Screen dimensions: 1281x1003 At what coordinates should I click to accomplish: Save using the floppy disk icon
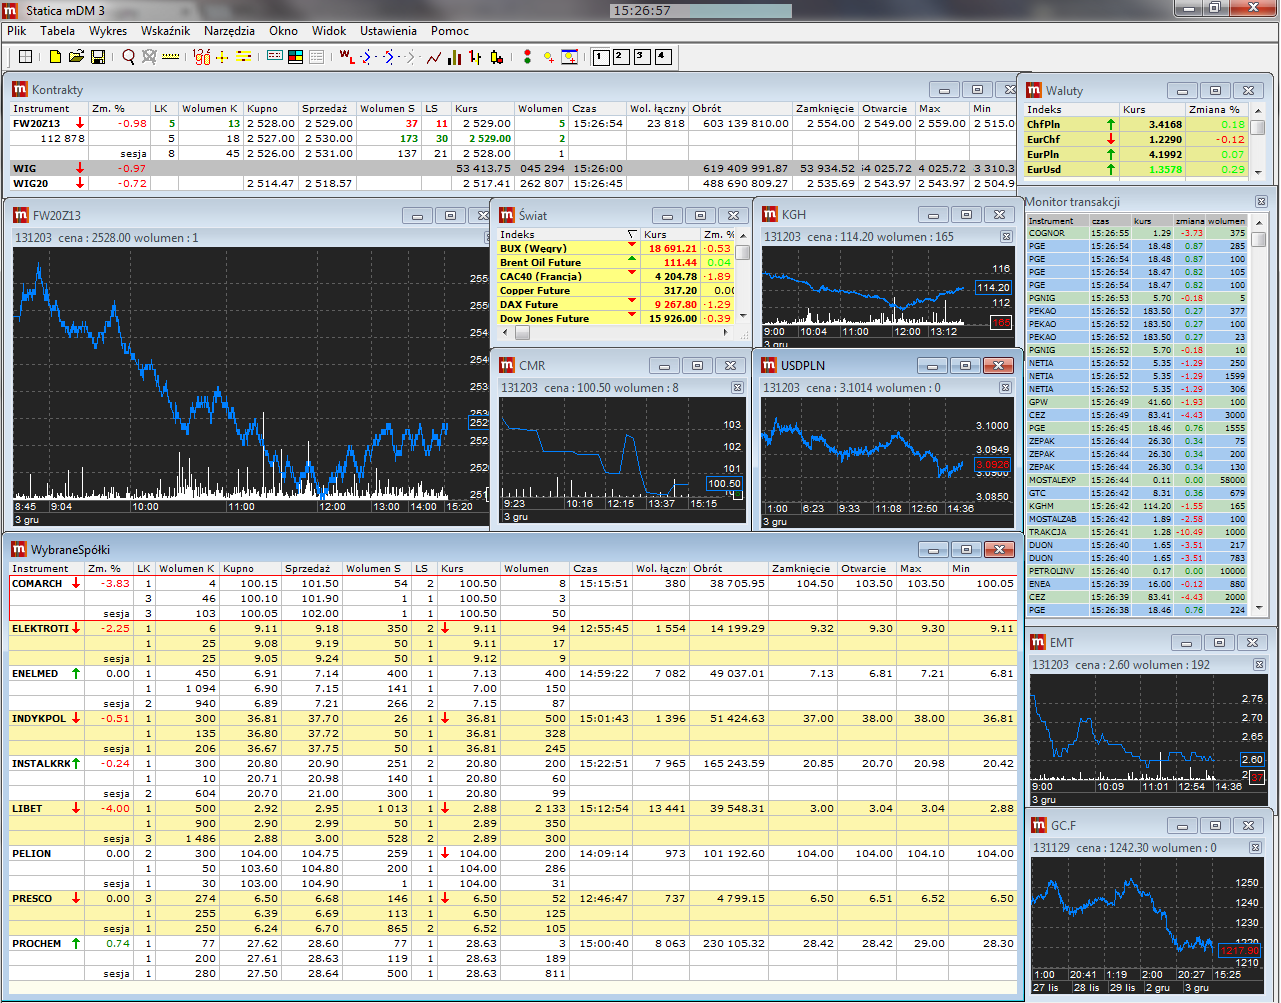pyautogui.click(x=97, y=57)
